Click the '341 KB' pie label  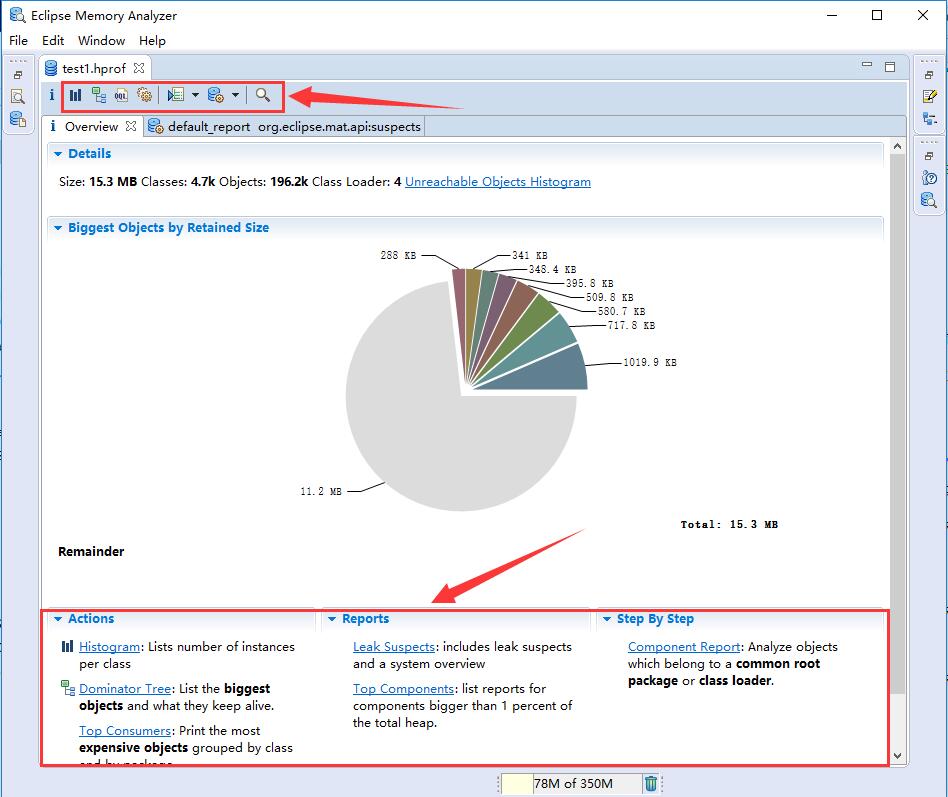click(x=530, y=256)
